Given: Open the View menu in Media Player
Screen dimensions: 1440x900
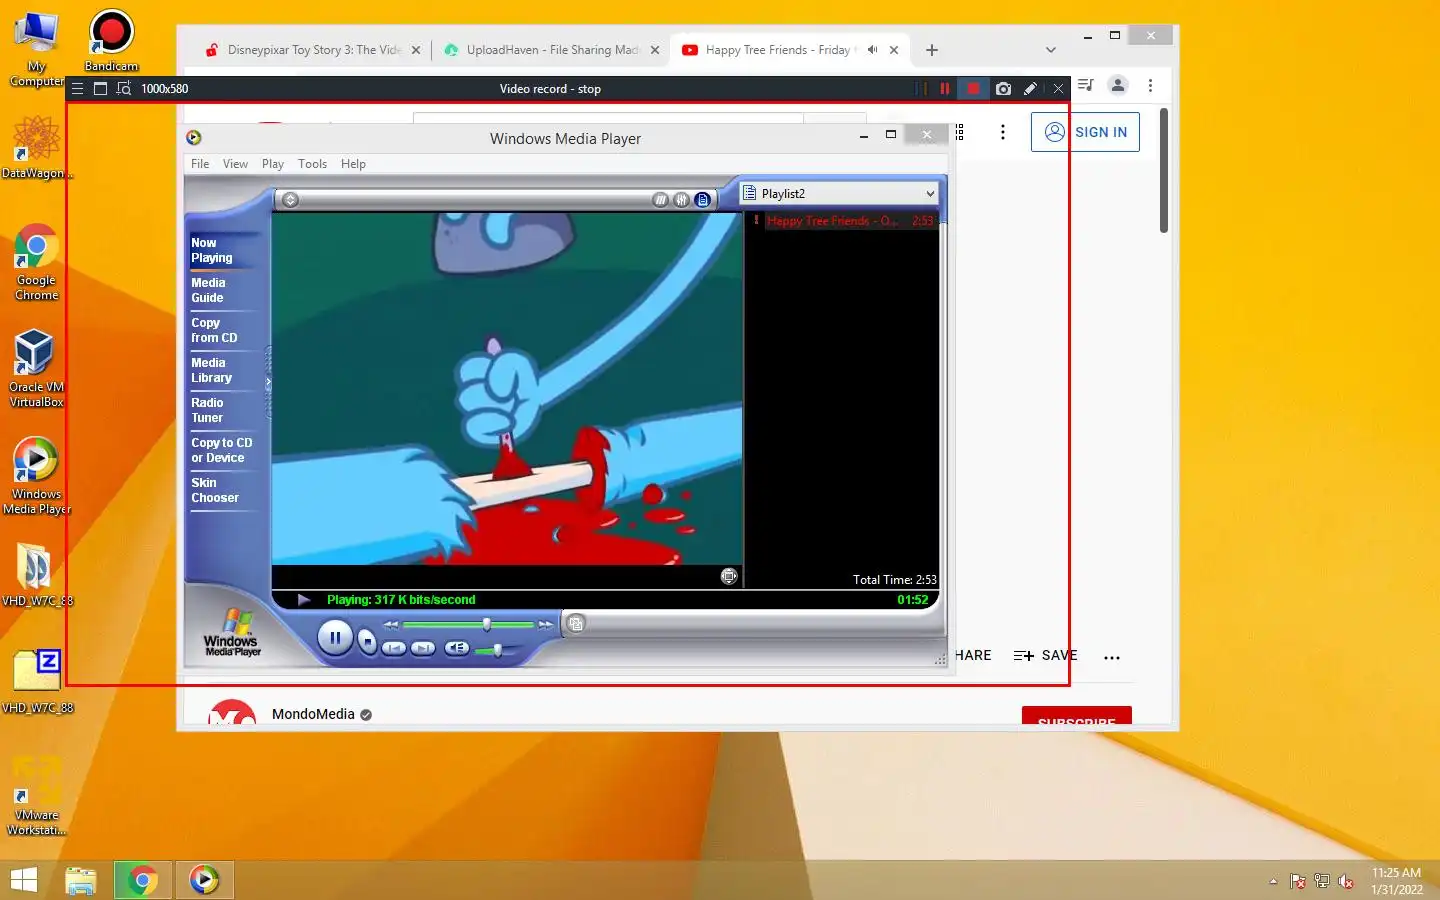Looking at the screenshot, I should pos(235,164).
